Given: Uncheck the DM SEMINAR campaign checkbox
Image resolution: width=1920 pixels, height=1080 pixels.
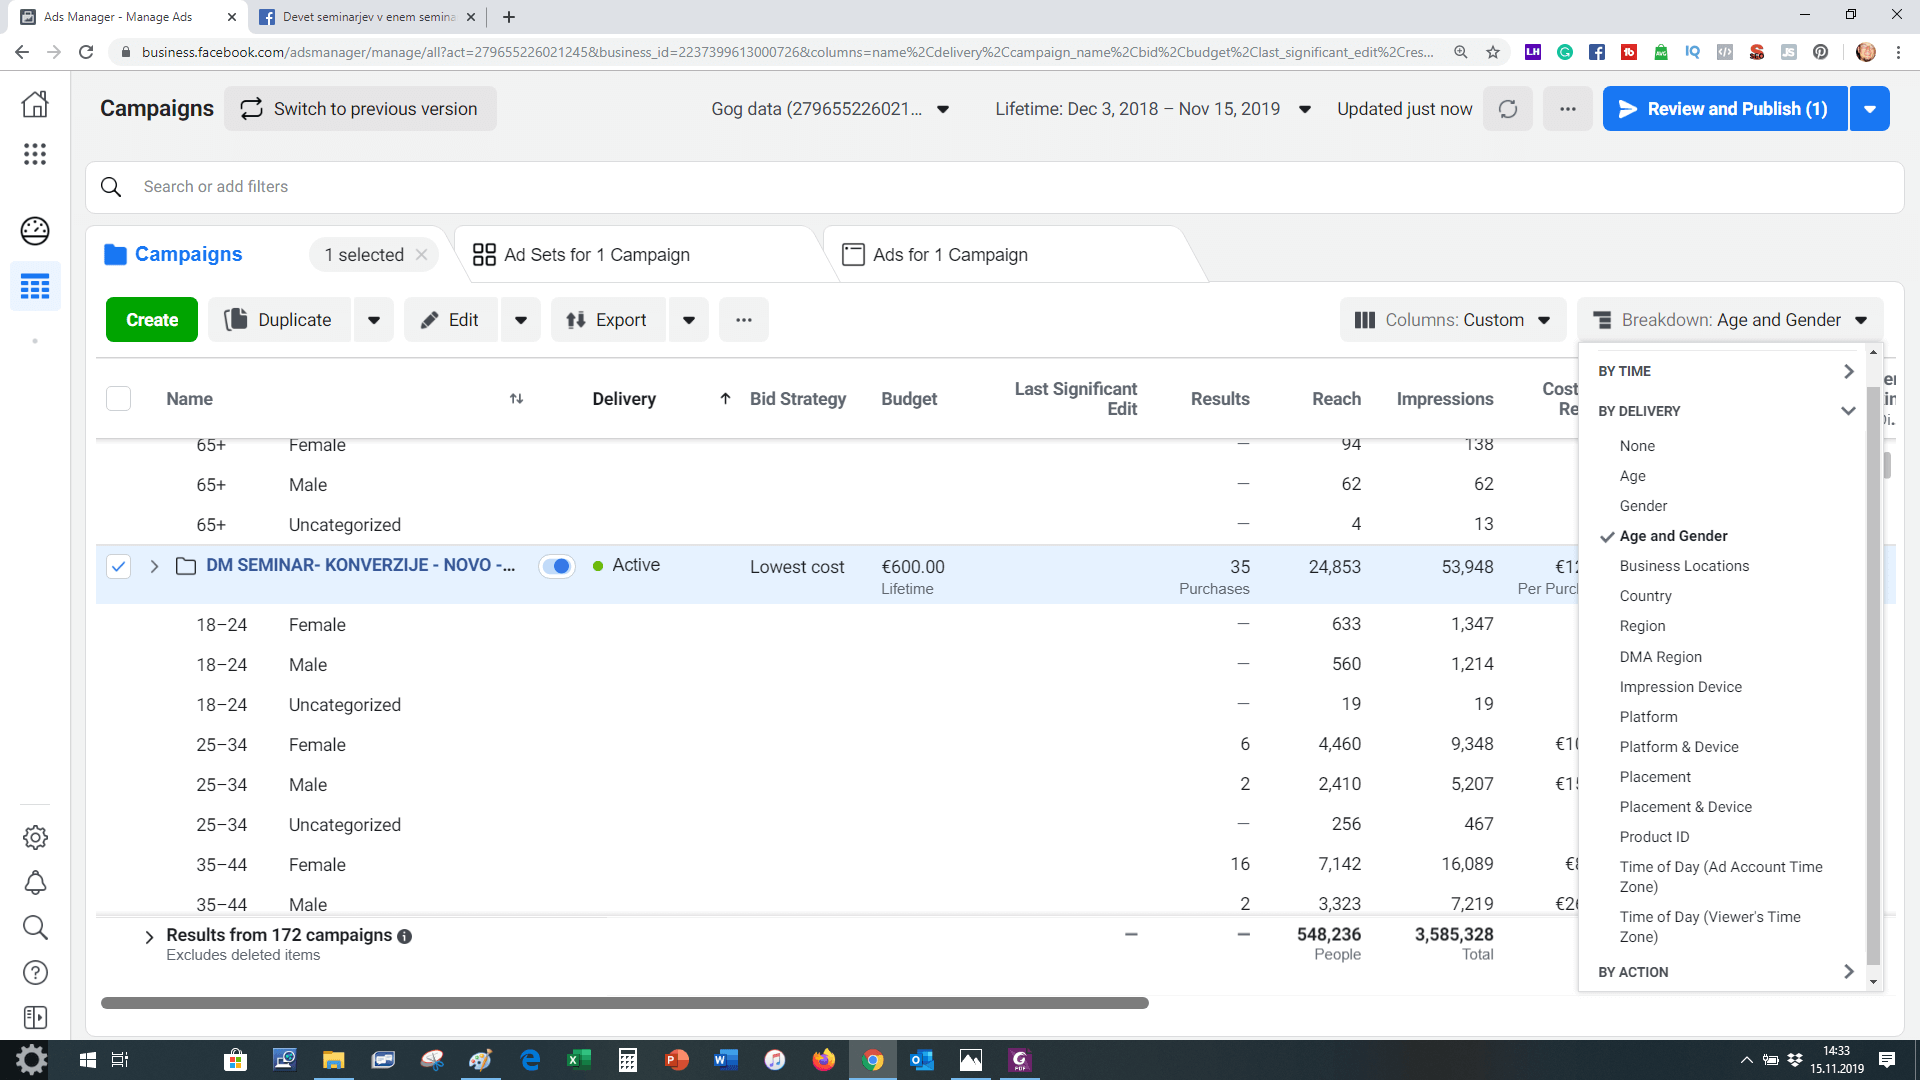Looking at the screenshot, I should point(118,567).
